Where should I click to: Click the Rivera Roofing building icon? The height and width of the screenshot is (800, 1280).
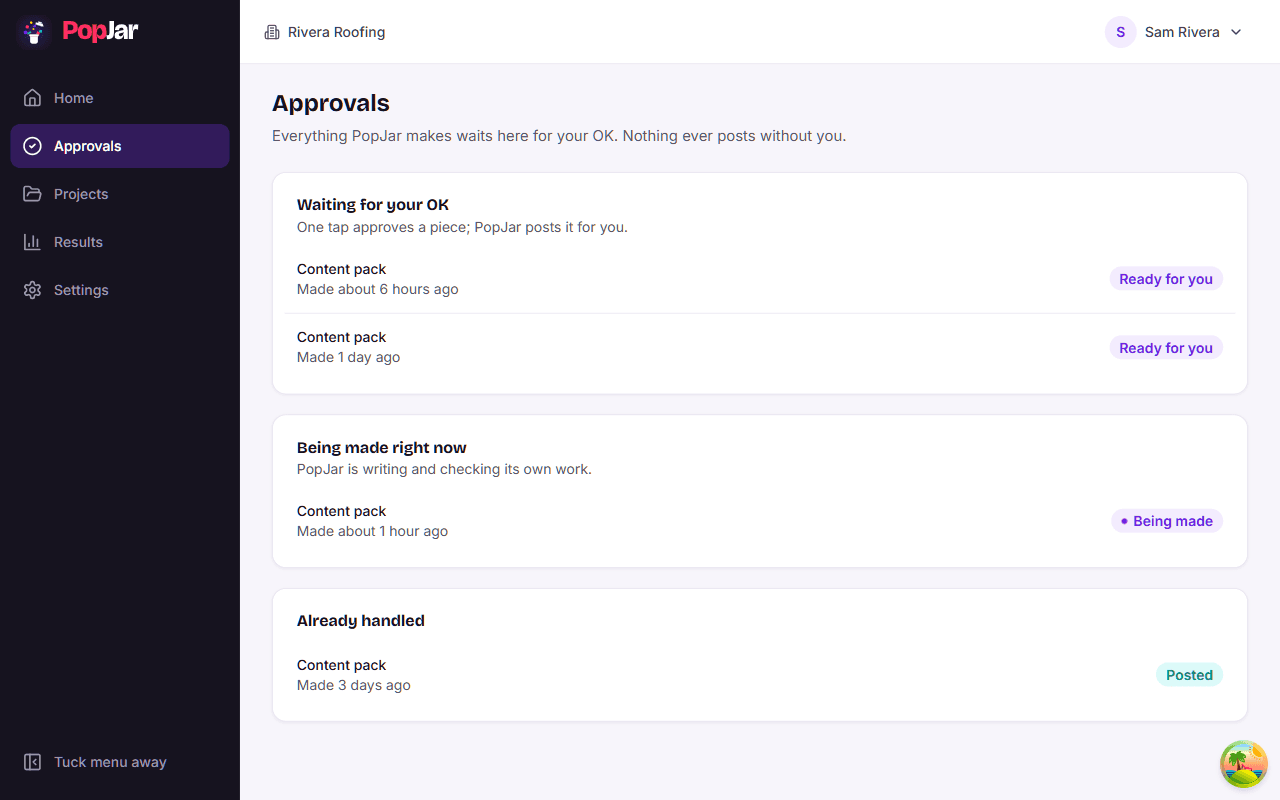click(x=272, y=32)
